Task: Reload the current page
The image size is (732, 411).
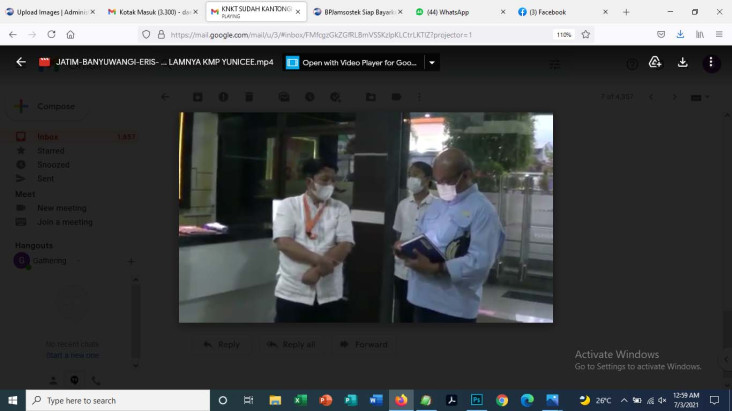Action: 51,35
